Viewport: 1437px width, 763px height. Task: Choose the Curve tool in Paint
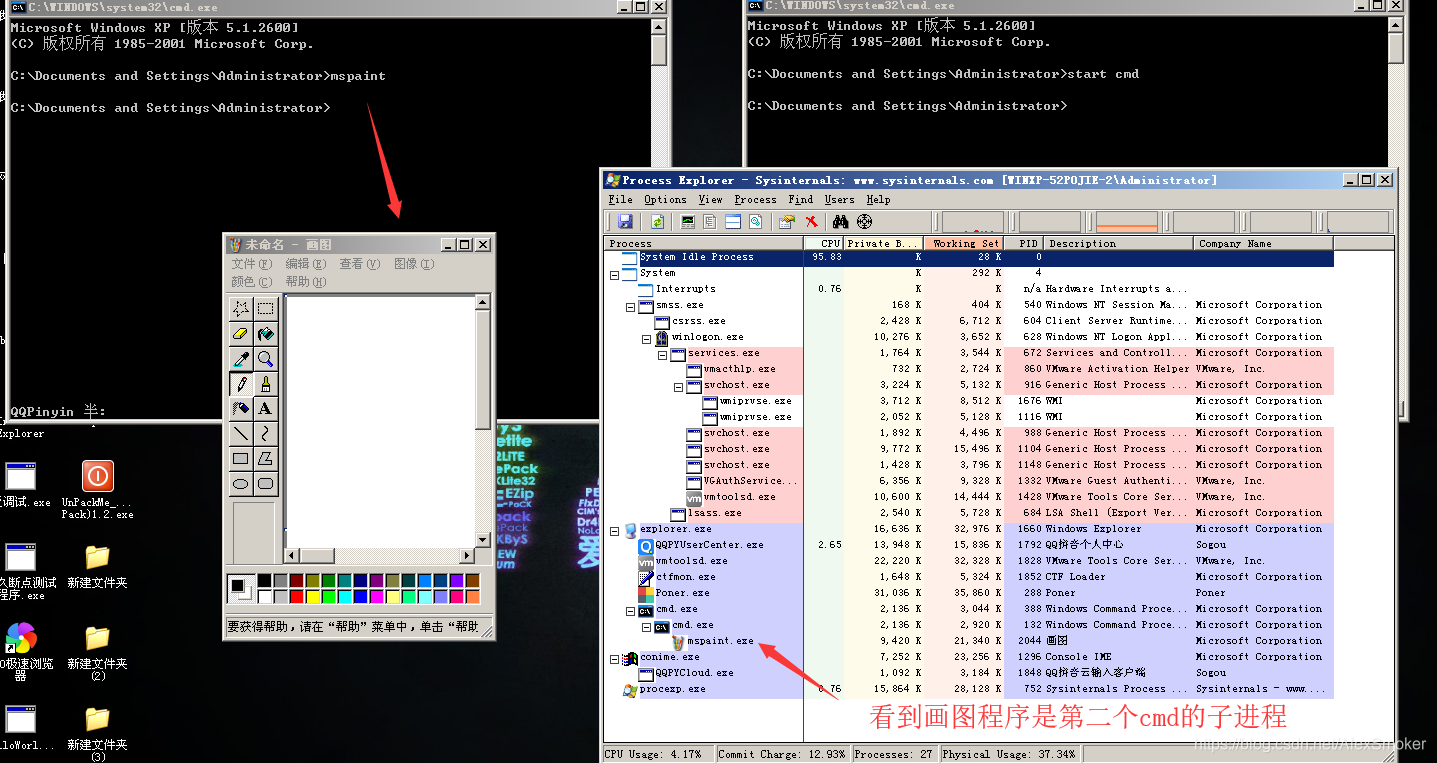265,433
